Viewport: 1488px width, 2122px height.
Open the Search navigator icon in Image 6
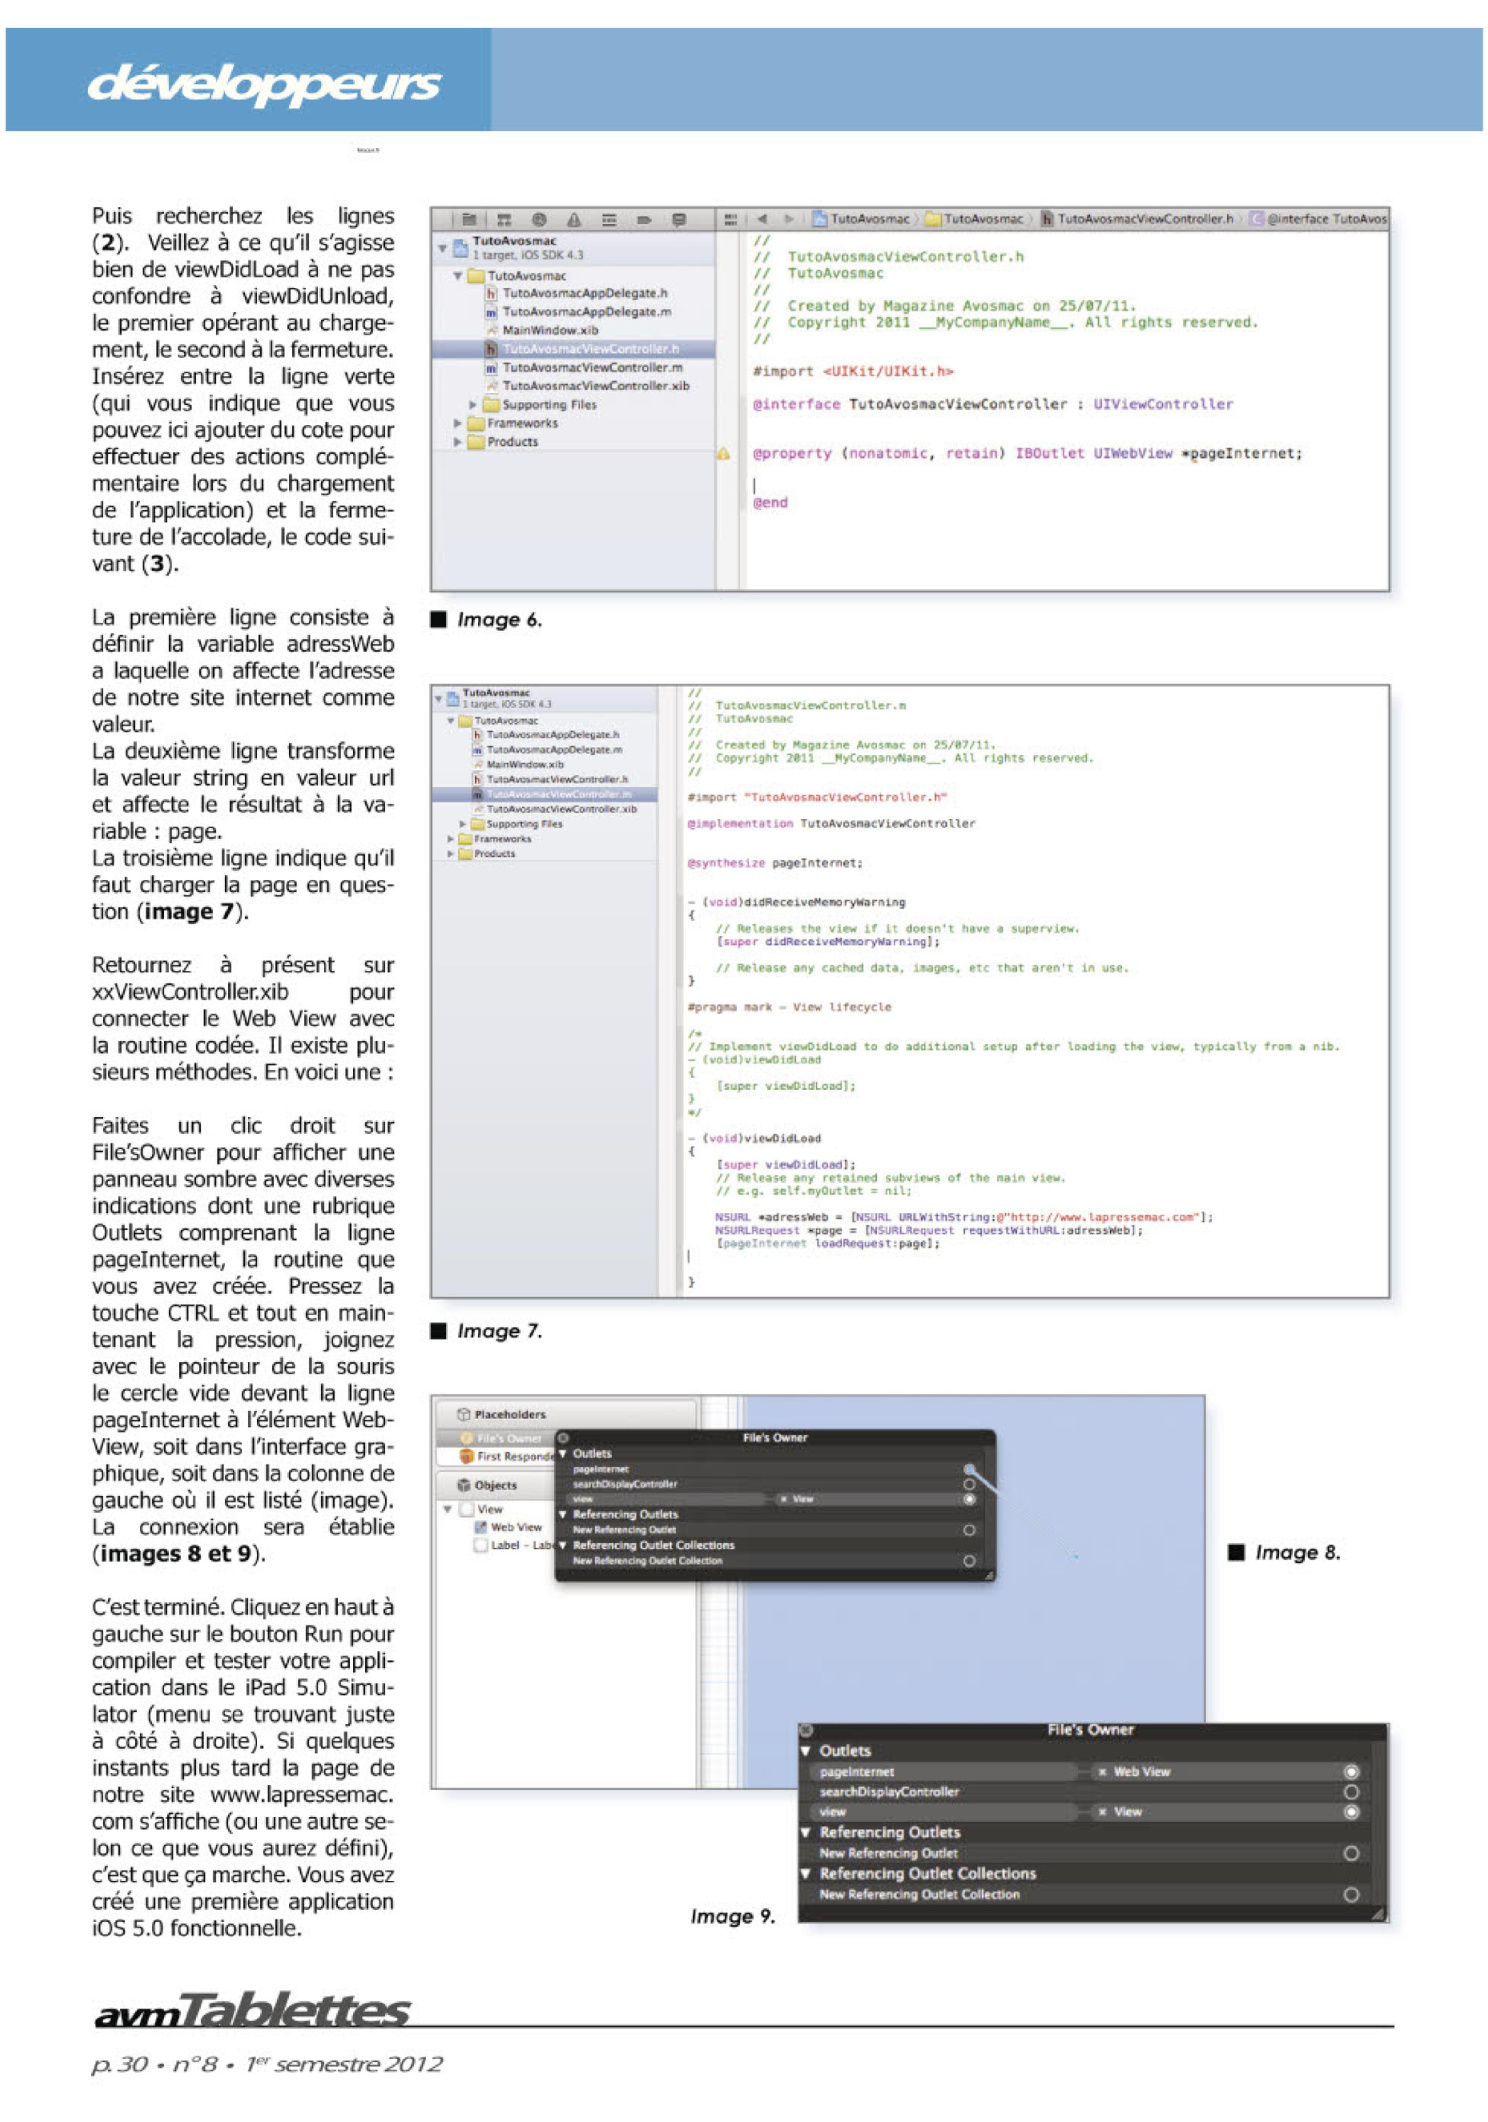539,219
